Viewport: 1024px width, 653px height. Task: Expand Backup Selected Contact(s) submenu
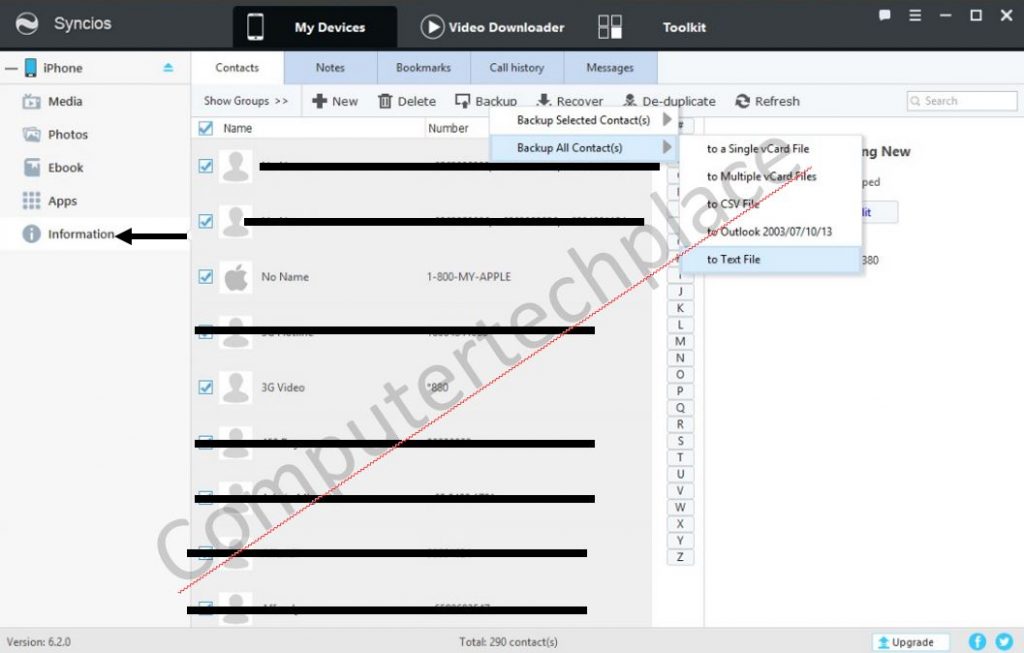(x=583, y=120)
